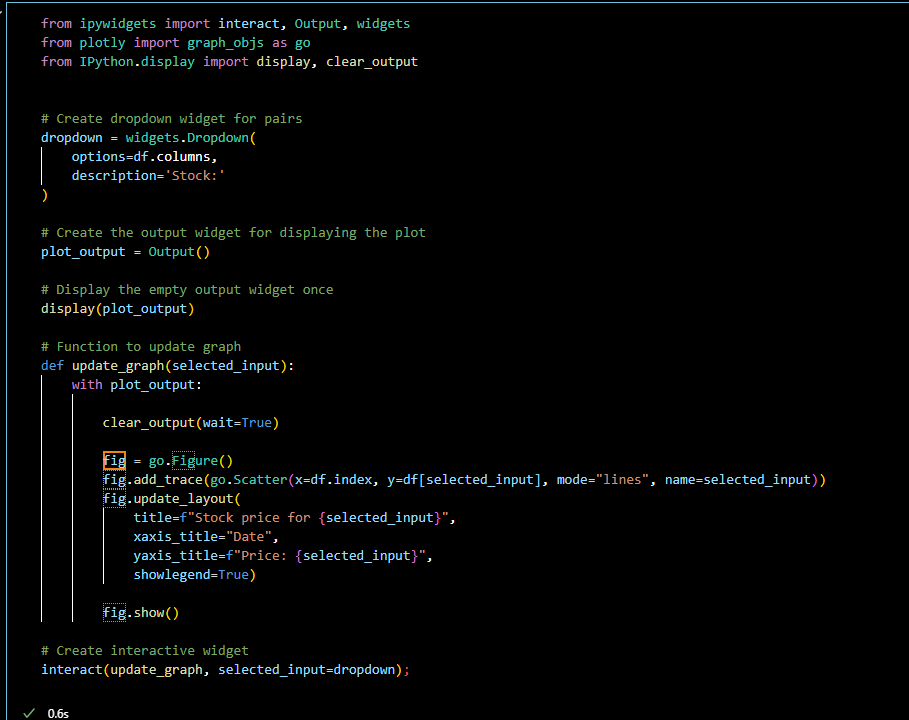Screen dimensions: 909x720
Task: Click 'selected_input=dropdown' in the interact call
Action: 306,670
